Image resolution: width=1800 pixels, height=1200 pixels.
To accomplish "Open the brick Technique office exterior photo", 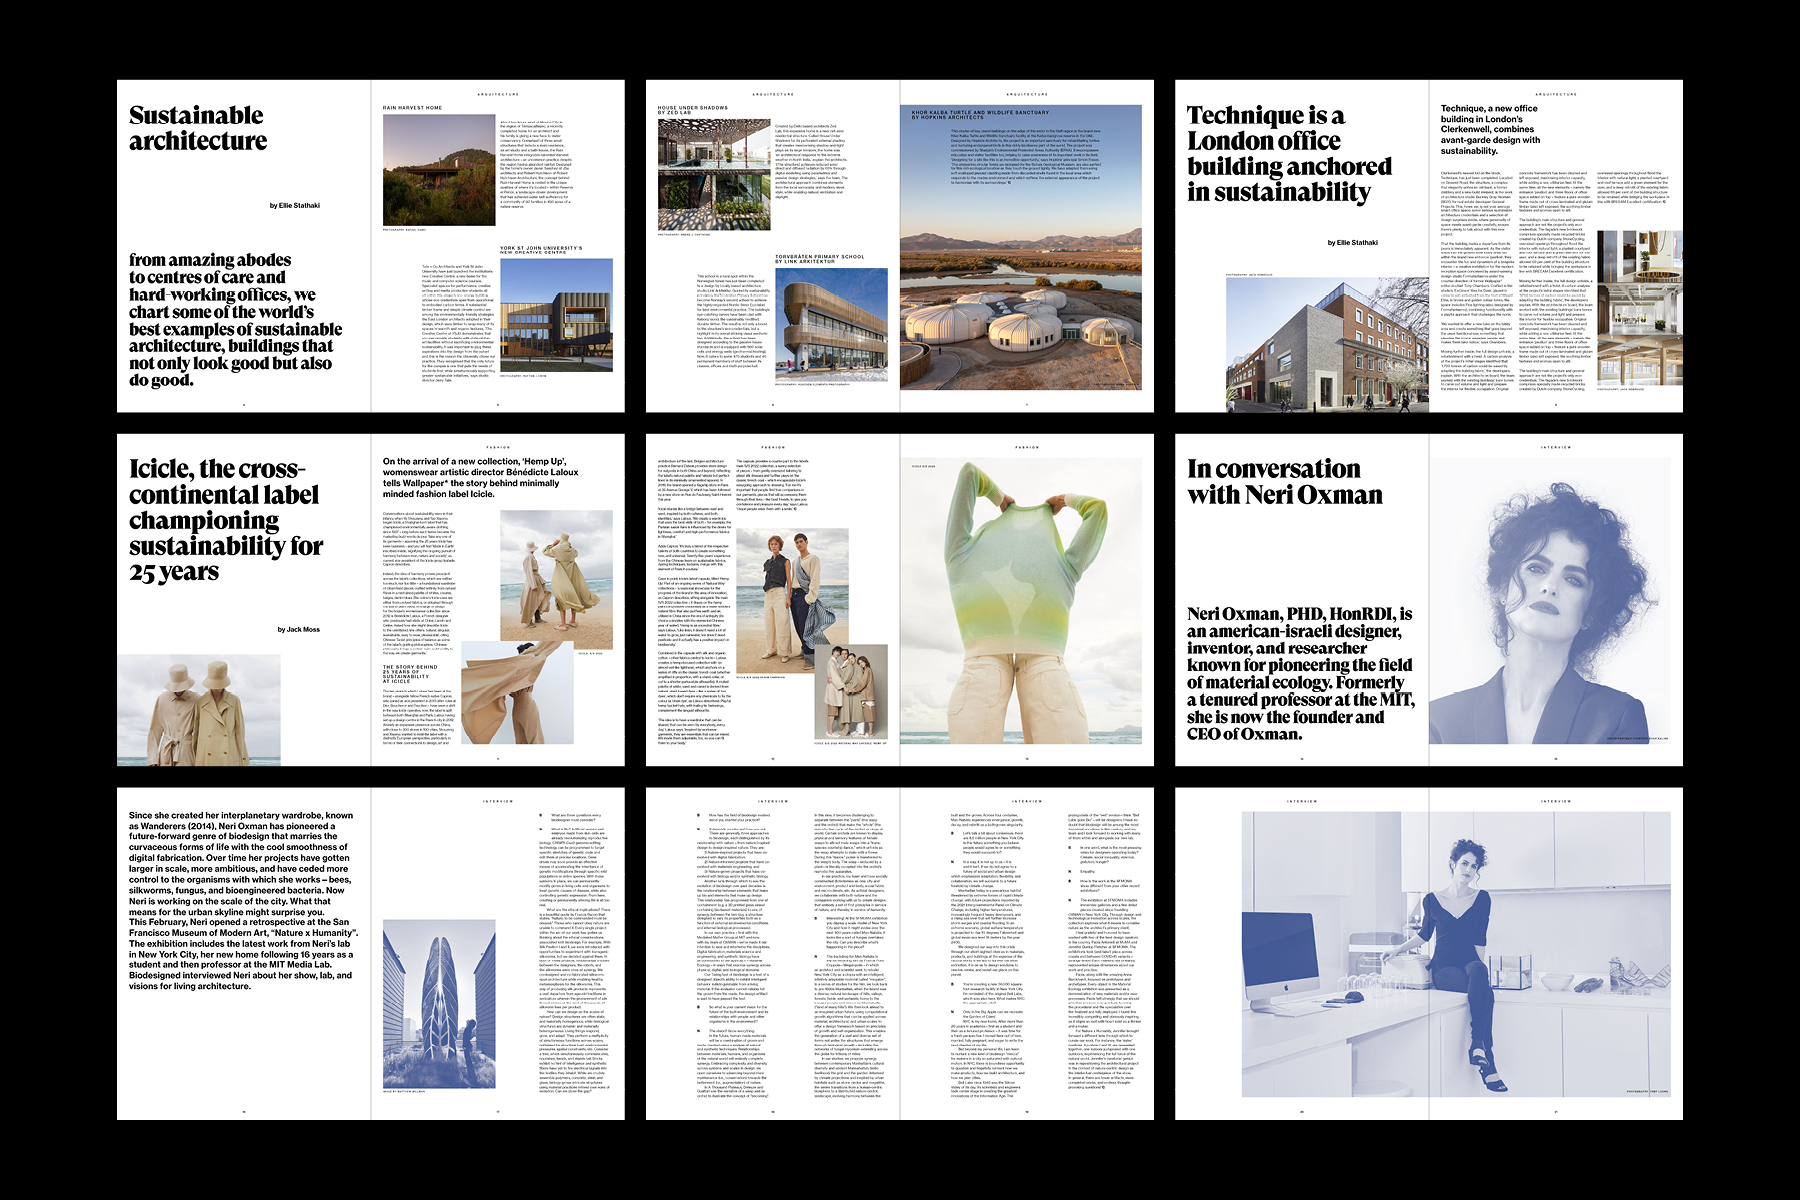I will (1326, 343).
